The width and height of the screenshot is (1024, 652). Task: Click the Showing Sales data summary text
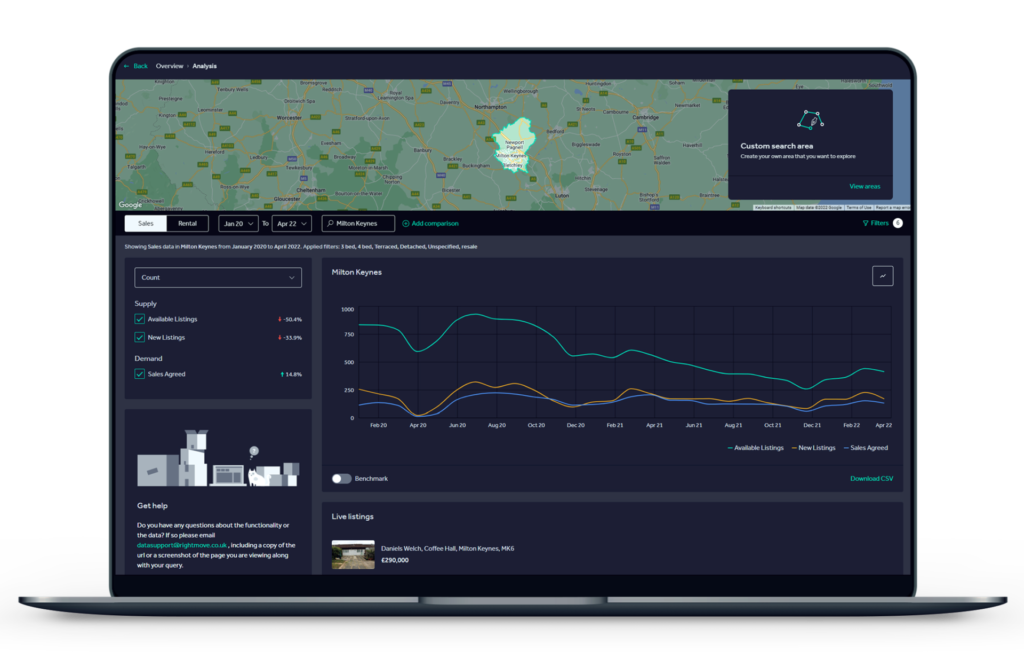coord(301,247)
